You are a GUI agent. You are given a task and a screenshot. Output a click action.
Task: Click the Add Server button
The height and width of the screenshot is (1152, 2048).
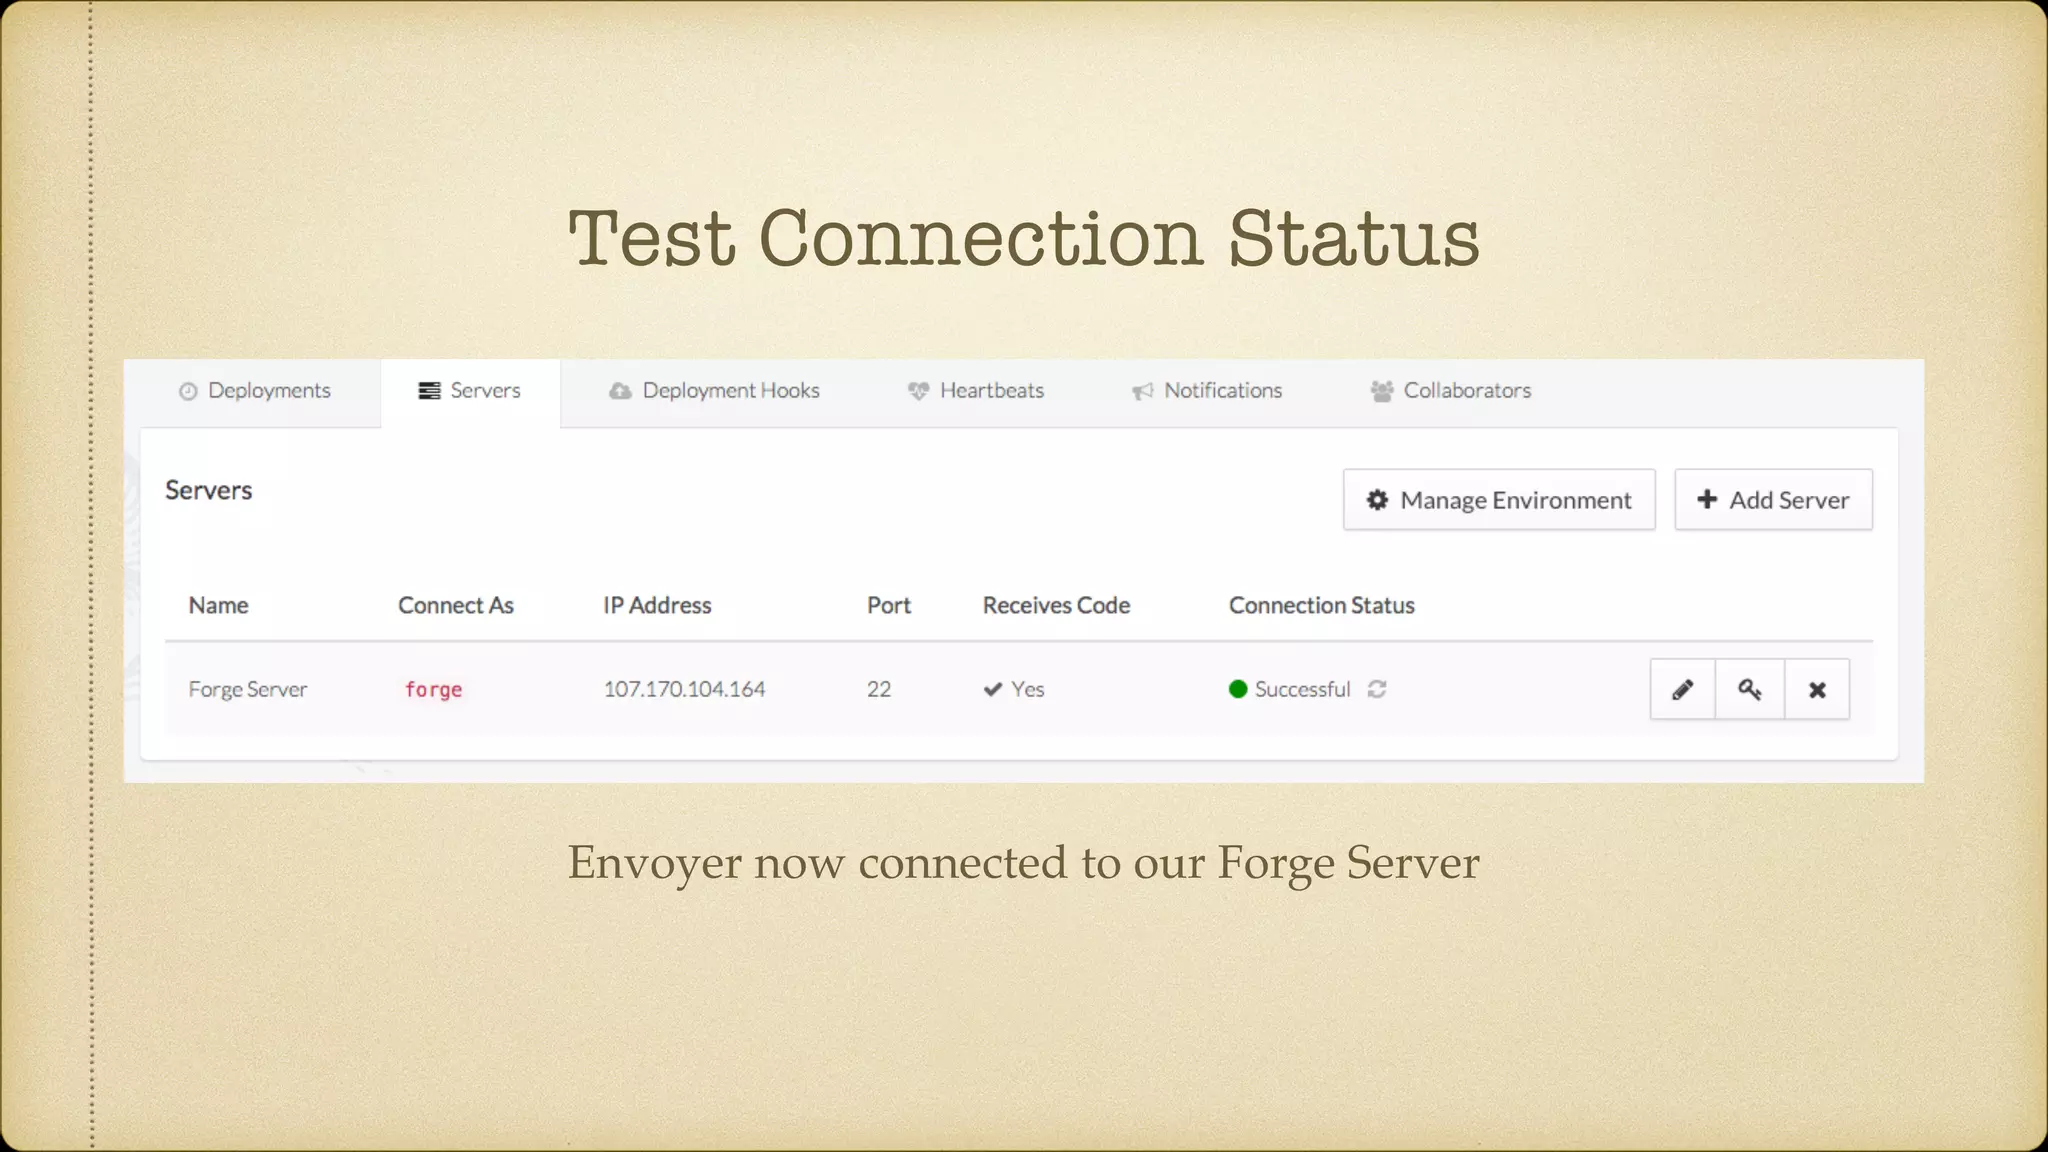[1773, 499]
